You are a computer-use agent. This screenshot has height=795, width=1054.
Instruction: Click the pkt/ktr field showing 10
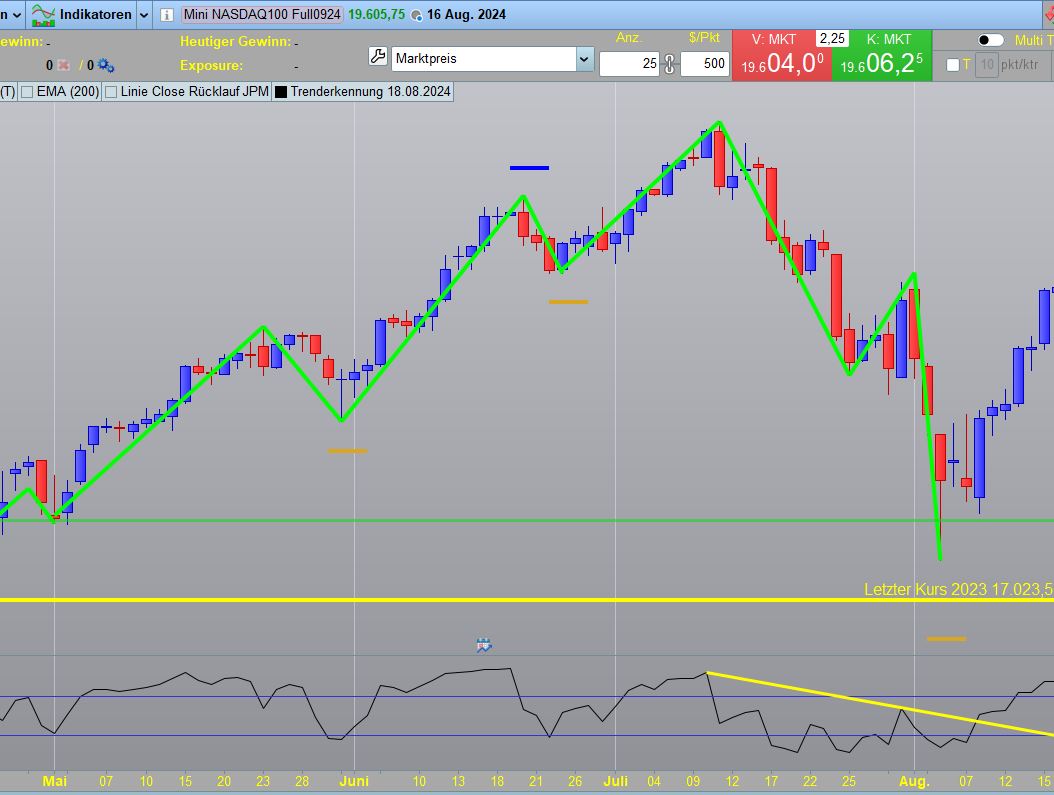tap(987, 65)
